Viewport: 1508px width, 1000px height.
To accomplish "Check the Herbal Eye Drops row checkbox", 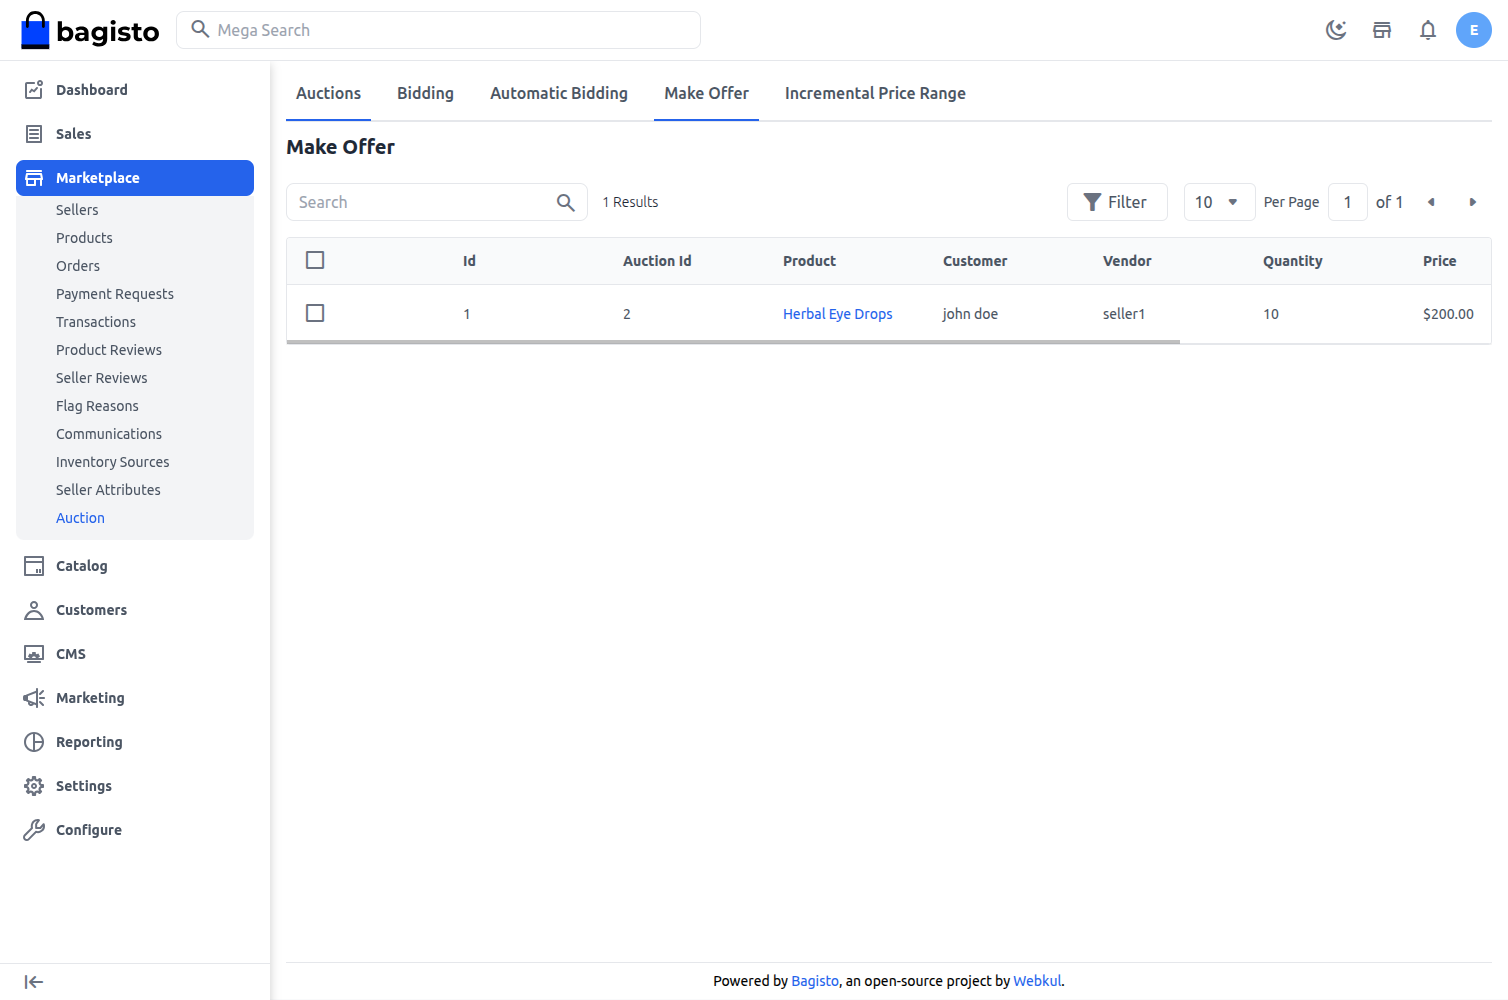I will coord(315,313).
